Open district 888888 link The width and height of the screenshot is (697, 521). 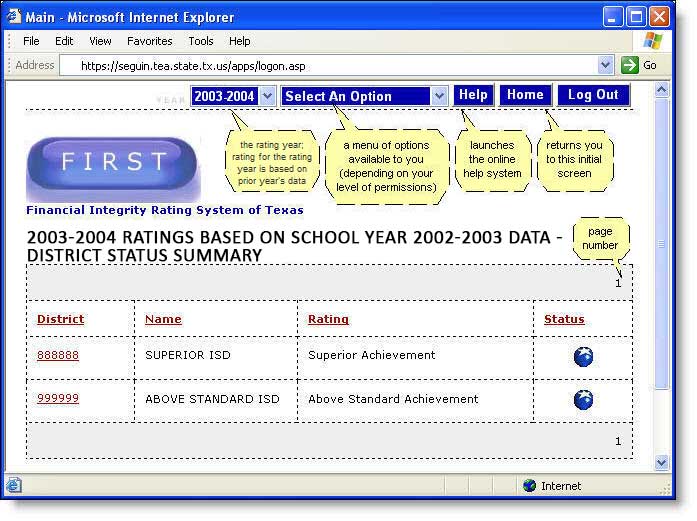(x=58, y=355)
